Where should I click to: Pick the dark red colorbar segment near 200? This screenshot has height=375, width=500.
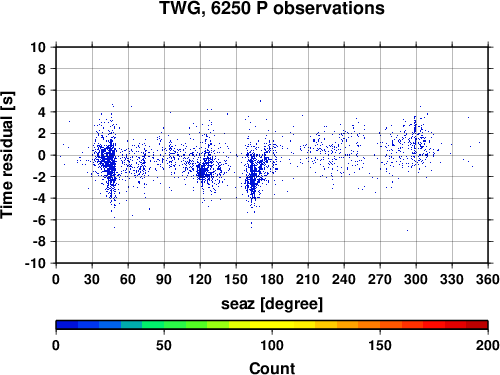tap(477, 325)
